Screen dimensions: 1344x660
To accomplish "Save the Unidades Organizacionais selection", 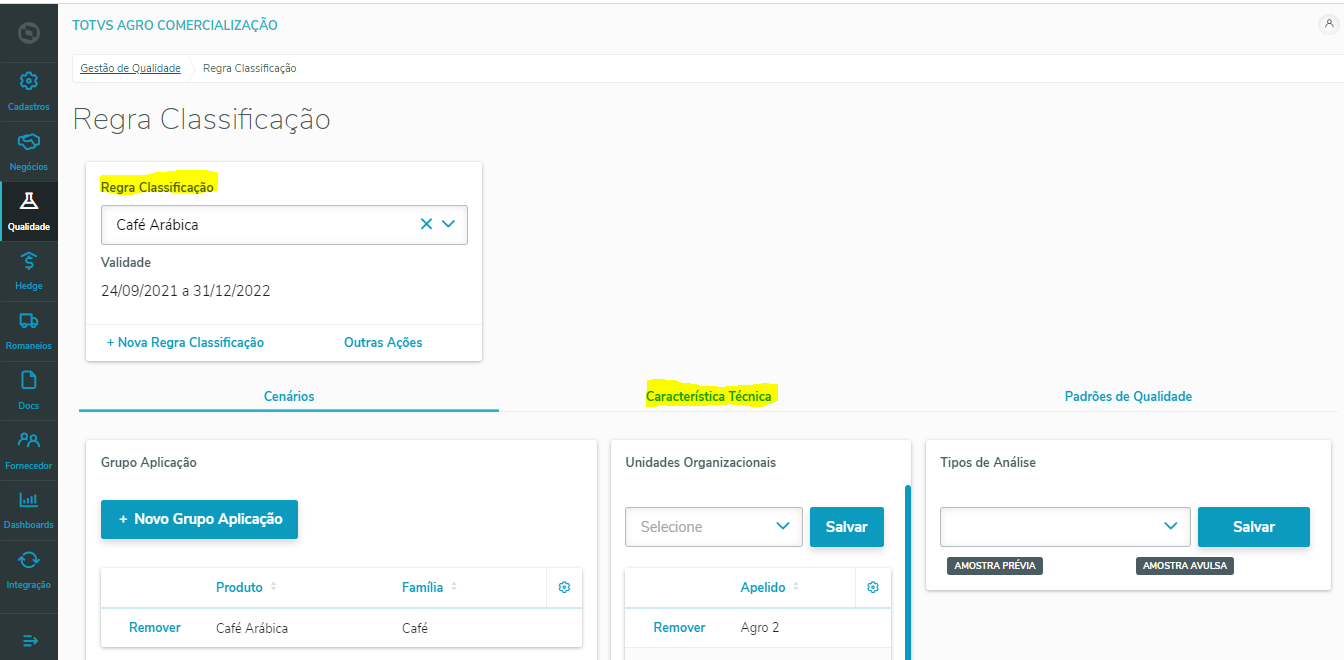I will (847, 527).
